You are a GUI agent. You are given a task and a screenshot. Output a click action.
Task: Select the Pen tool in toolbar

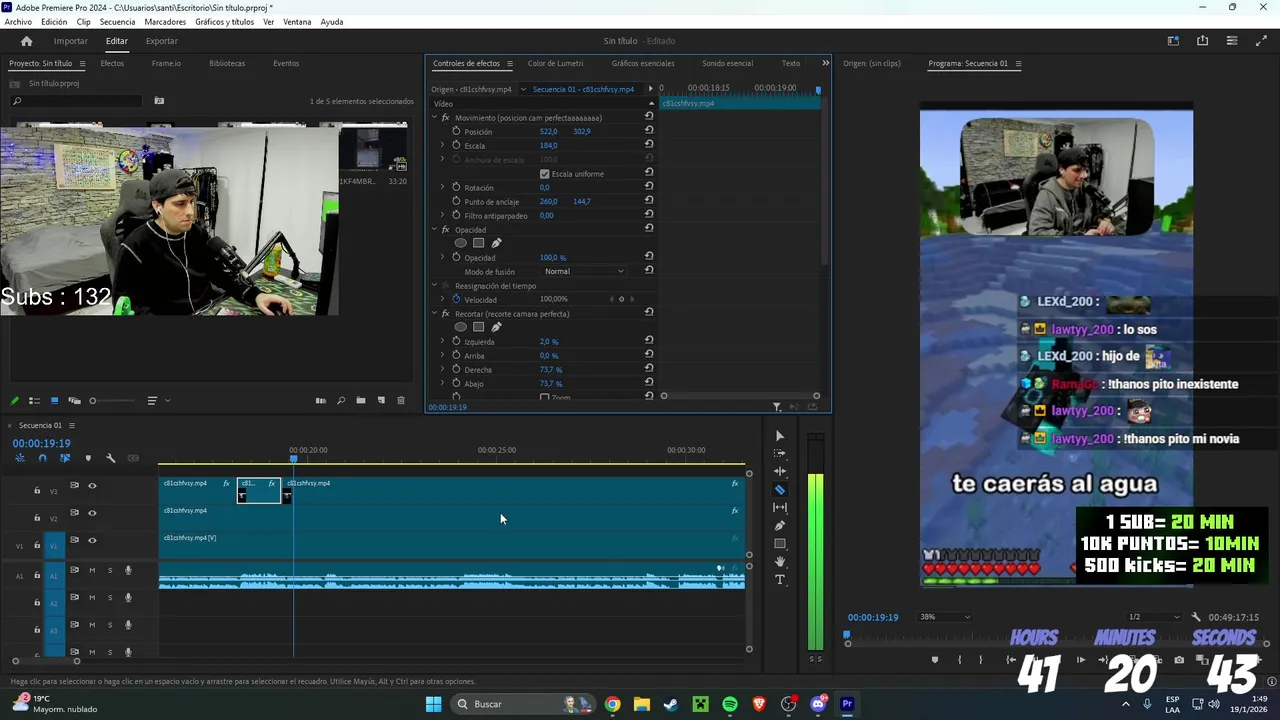coord(780,526)
